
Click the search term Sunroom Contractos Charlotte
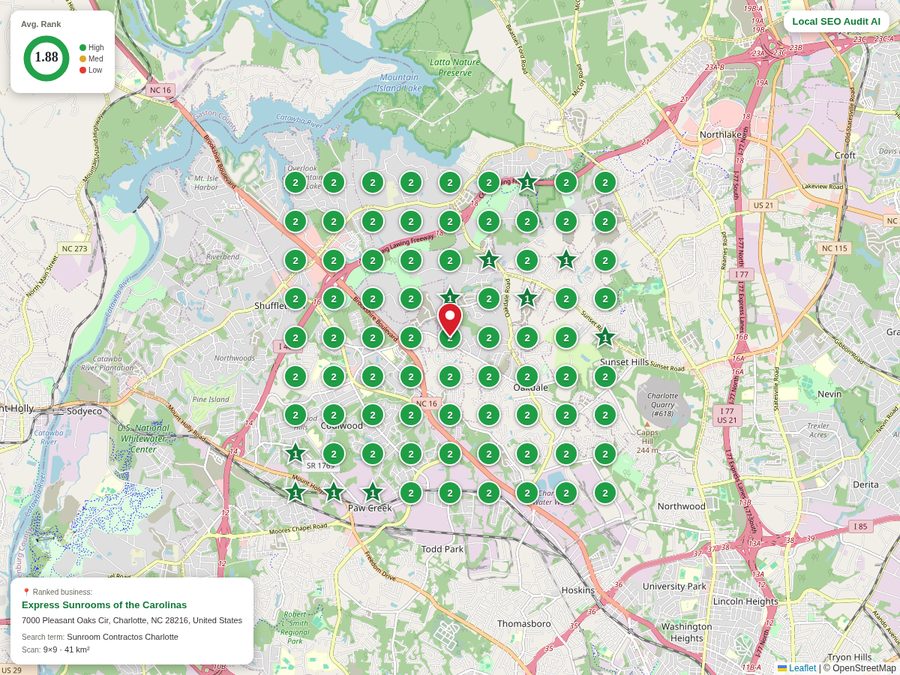(122, 637)
